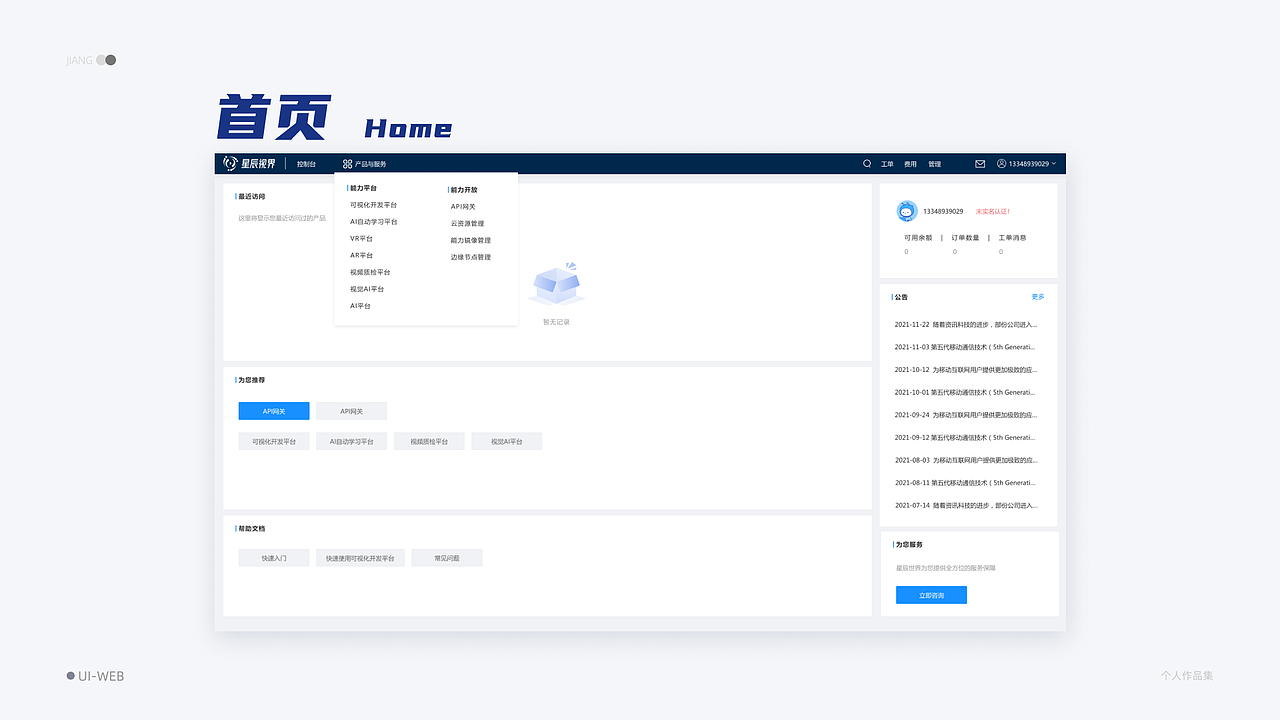Click the blue 立即咨询 button
Image resolution: width=1280 pixels, height=720 pixels.
pos(931,595)
